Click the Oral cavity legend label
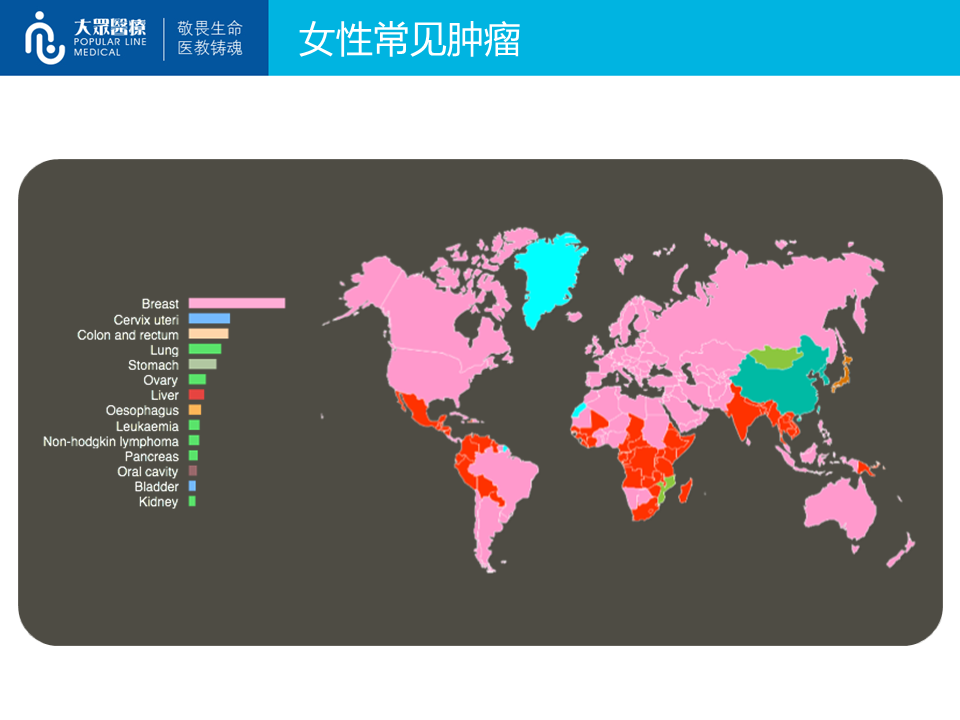The width and height of the screenshot is (960, 720). [x=148, y=472]
